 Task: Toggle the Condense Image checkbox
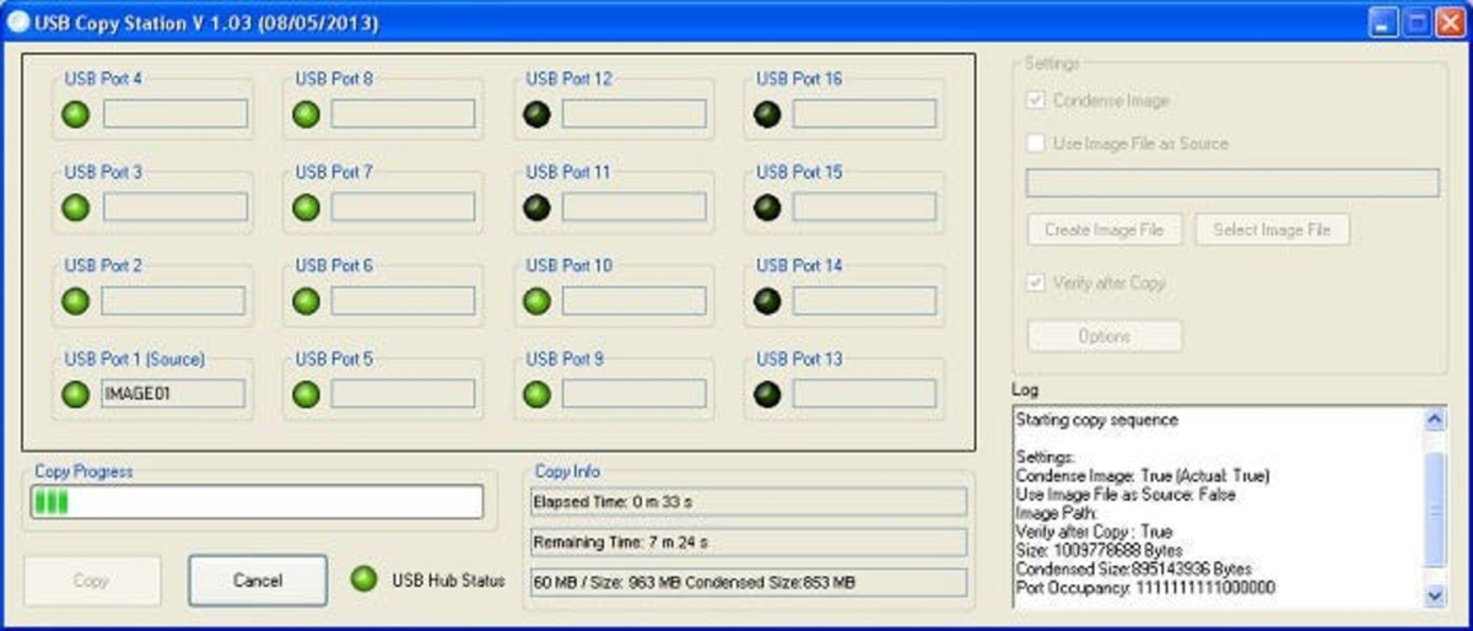(1036, 100)
